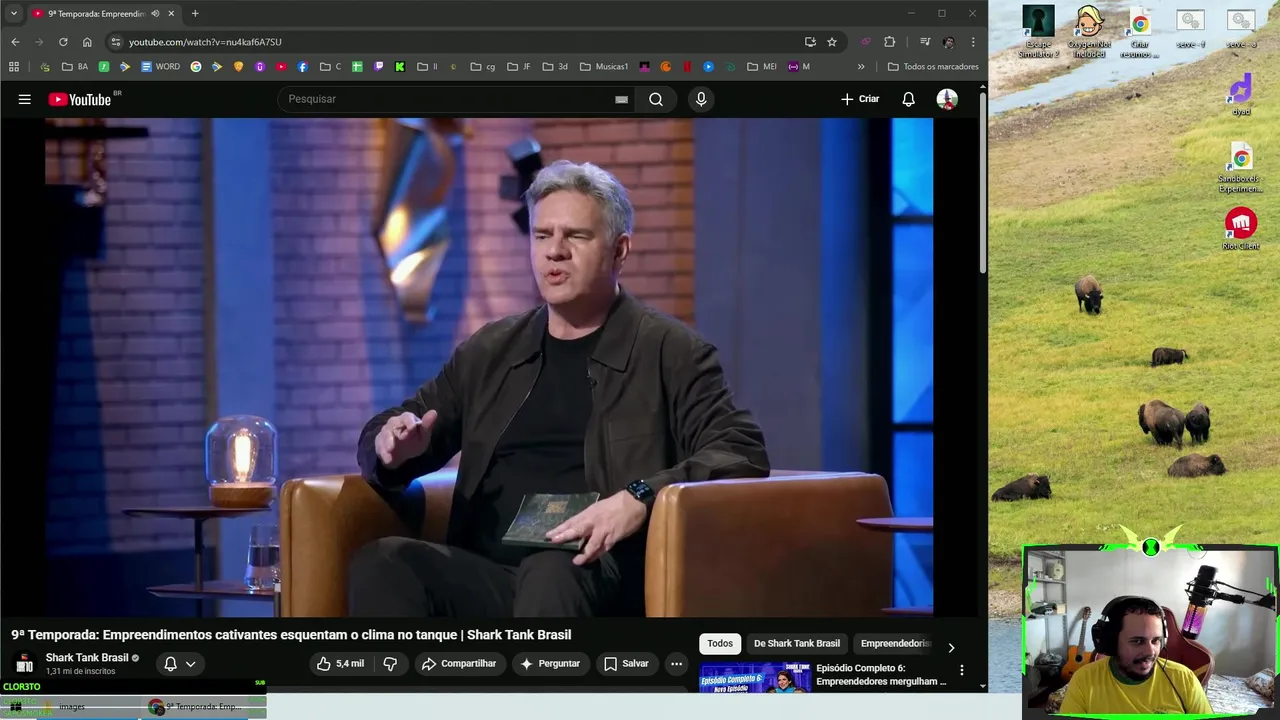
Task: Click the Criar button
Action: point(860,99)
